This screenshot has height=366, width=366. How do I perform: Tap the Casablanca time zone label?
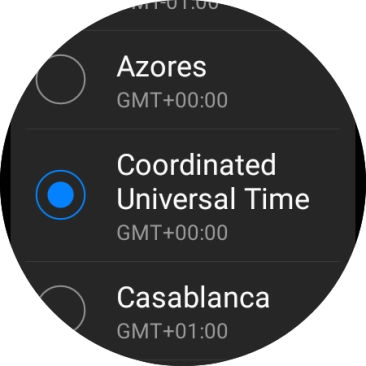coord(193,297)
